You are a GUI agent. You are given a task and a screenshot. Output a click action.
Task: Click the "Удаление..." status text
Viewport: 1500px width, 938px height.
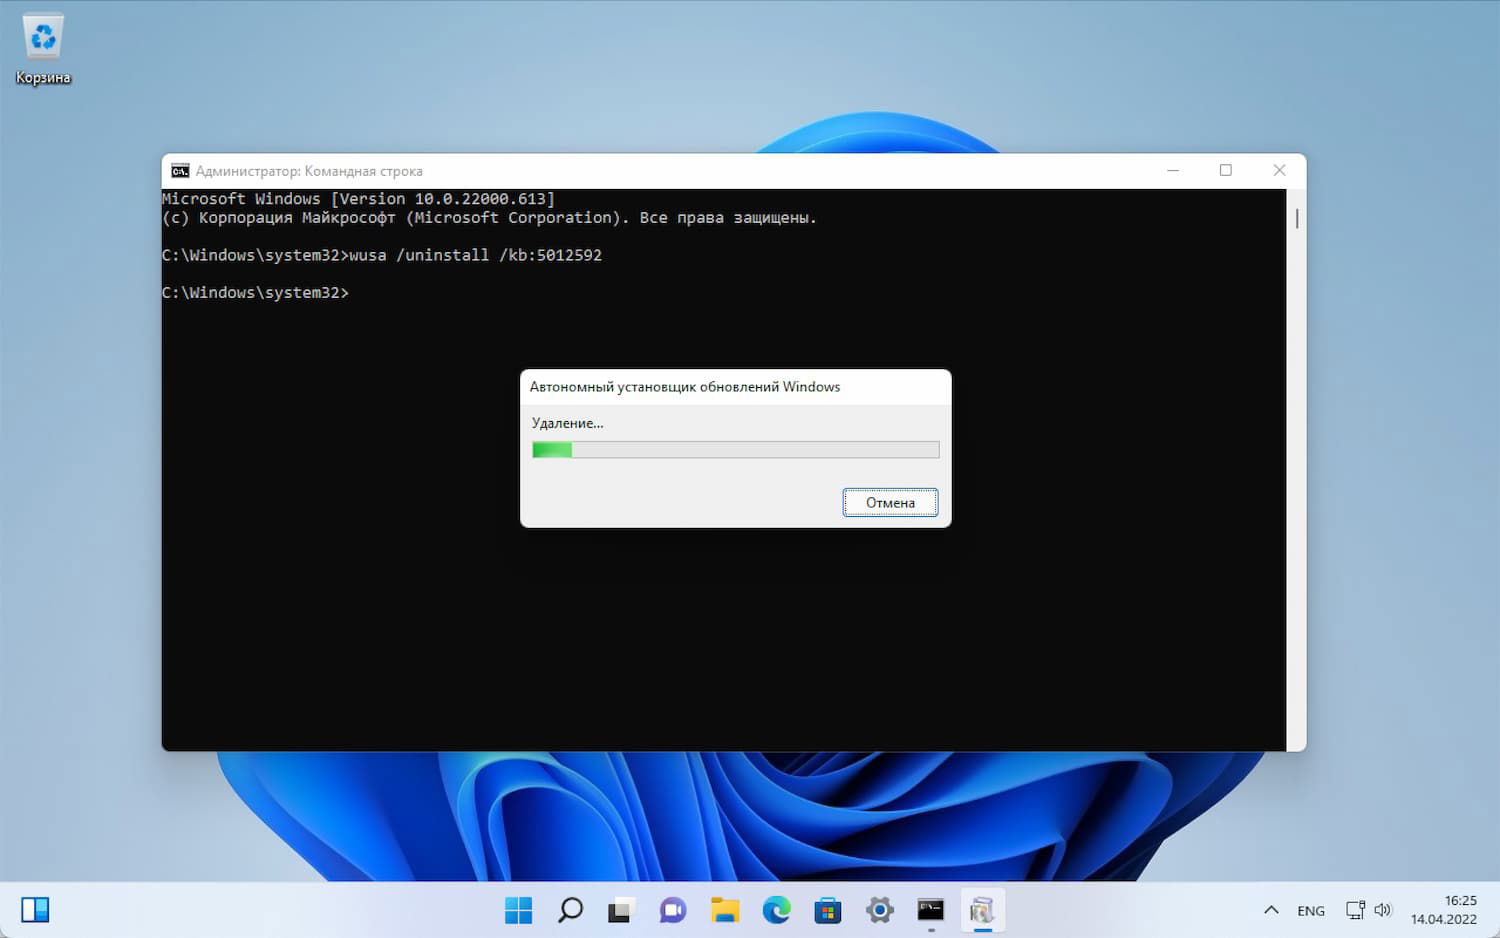coord(567,423)
